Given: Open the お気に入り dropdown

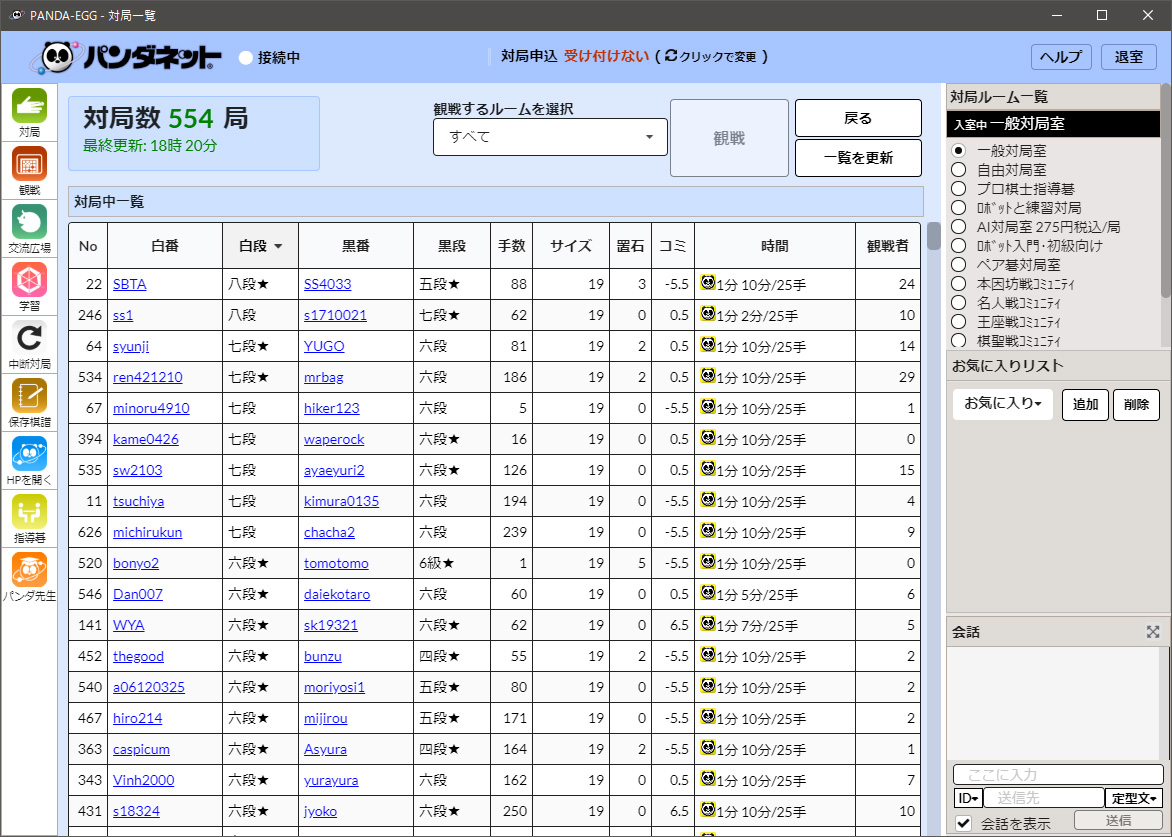Looking at the screenshot, I should 1002,404.
